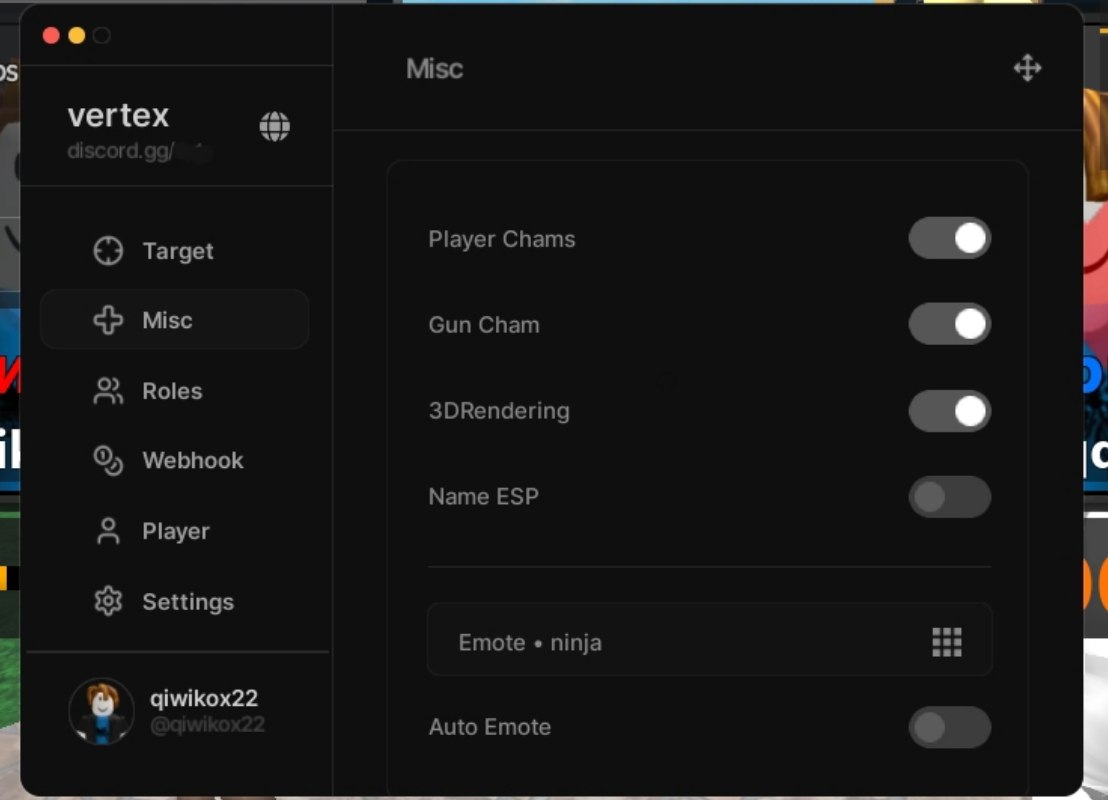Click the move arrows icon in header

point(1027,69)
